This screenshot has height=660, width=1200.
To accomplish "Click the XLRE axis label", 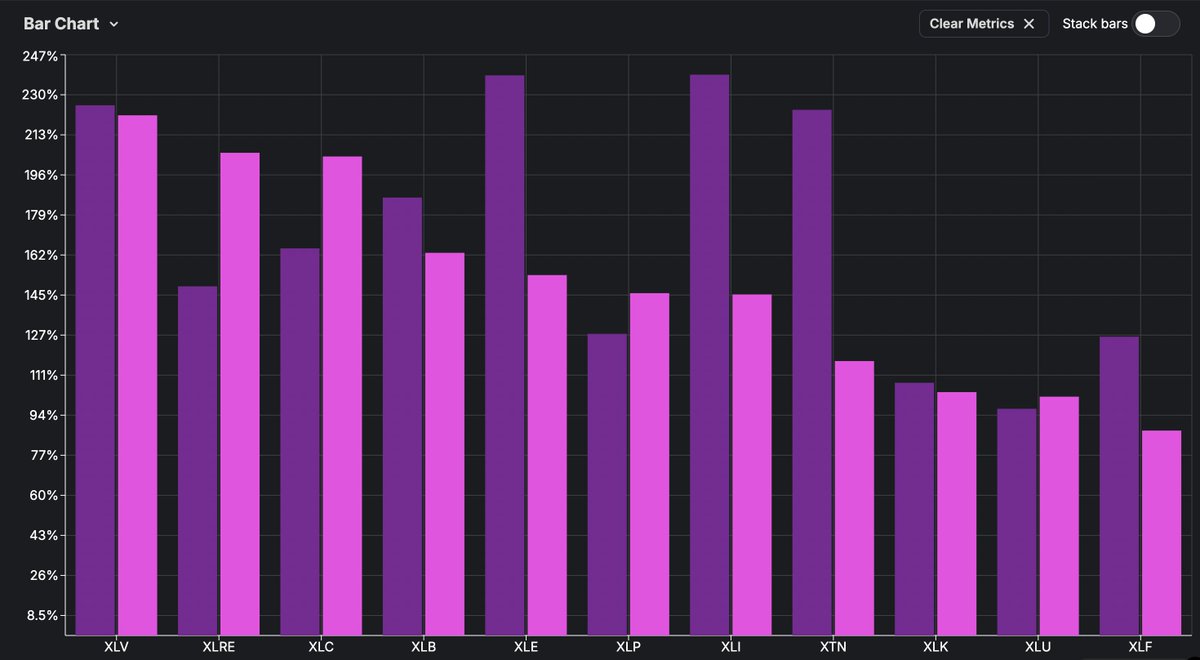I will pyautogui.click(x=218, y=647).
